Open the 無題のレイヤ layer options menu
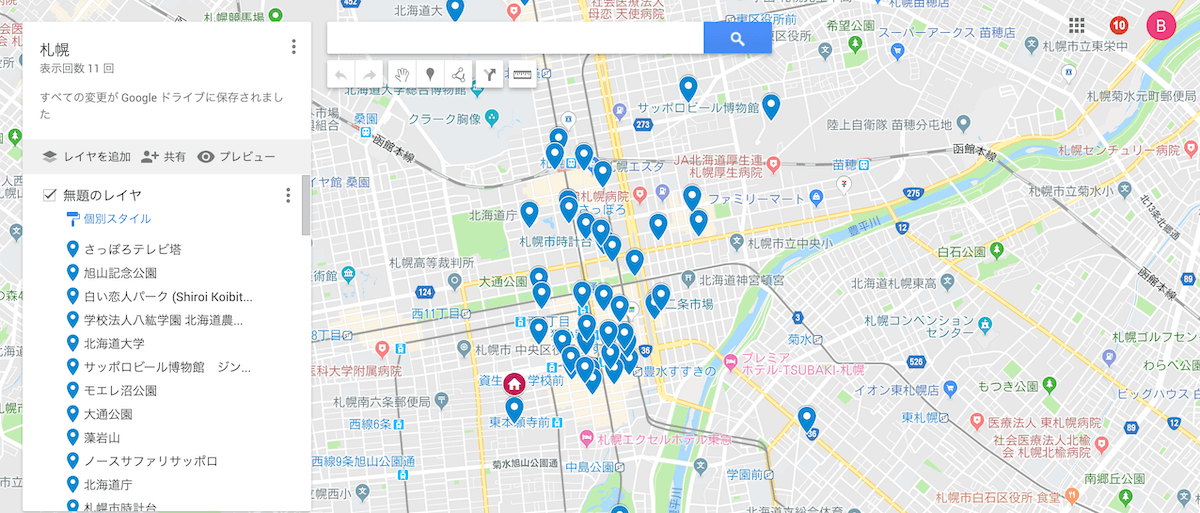The image size is (1200, 513). 288,196
